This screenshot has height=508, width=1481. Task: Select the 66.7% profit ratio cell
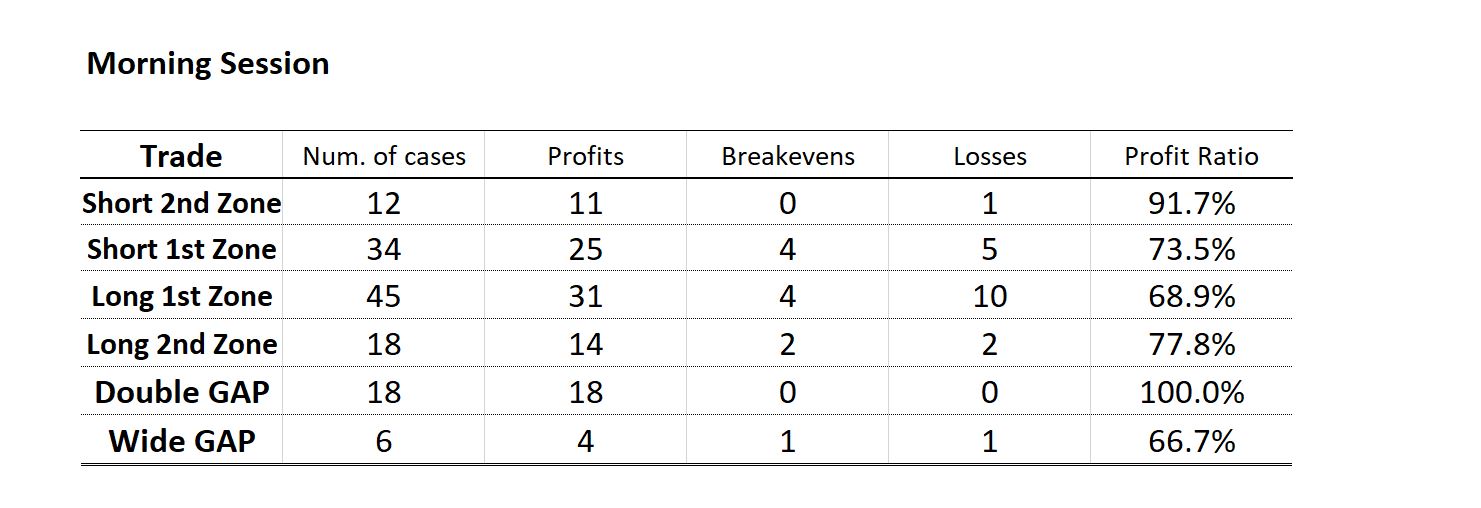(x=1191, y=441)
